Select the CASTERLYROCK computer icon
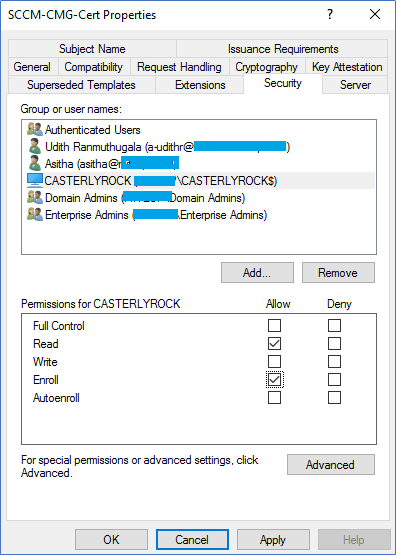396x555 pixels. tap(35, 181)
